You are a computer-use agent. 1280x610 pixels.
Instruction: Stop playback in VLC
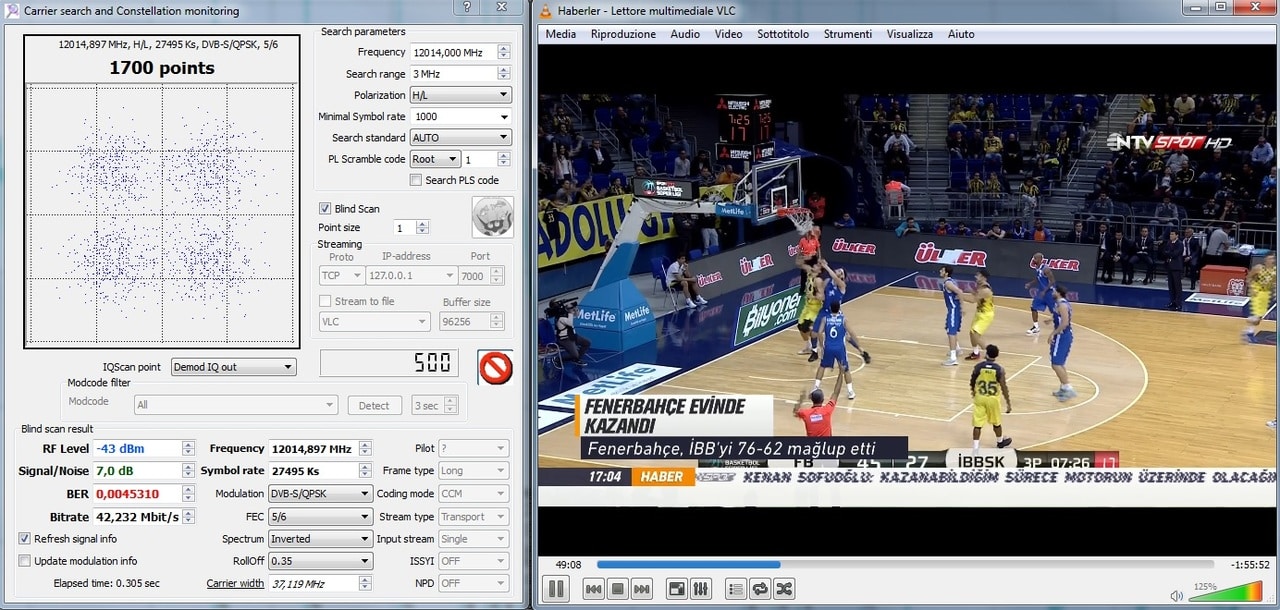(618, 589)
